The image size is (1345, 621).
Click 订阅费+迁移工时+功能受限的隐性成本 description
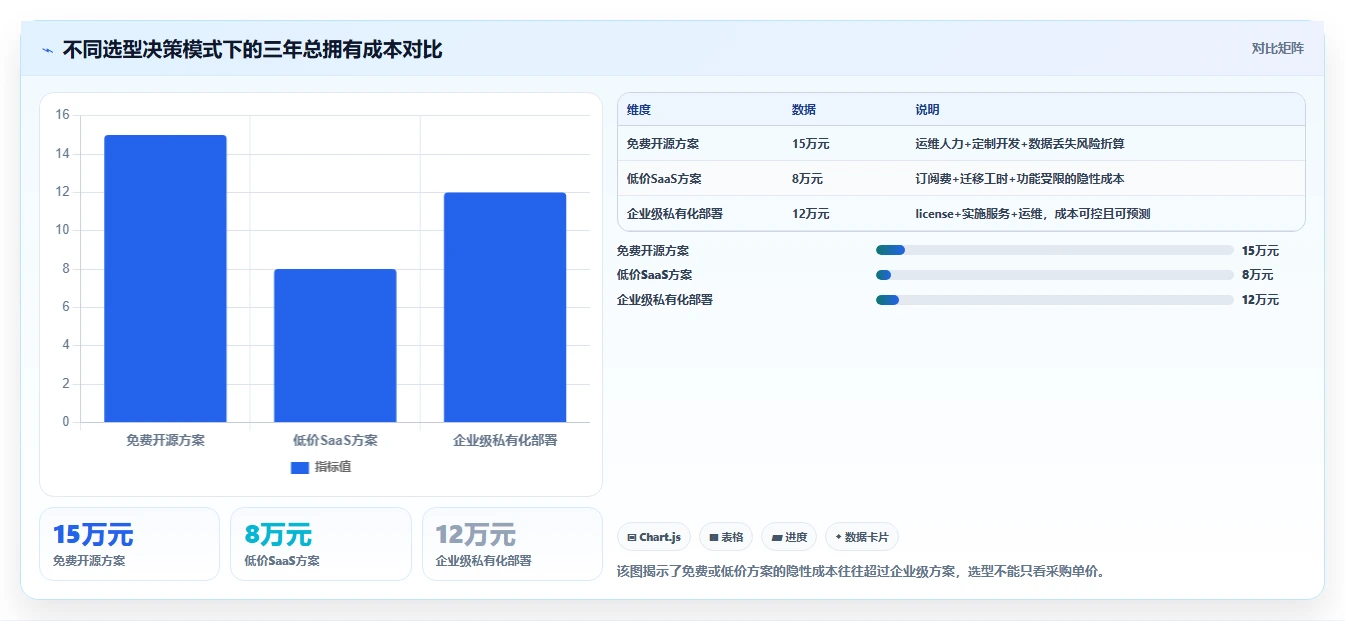click(1020, 179)
